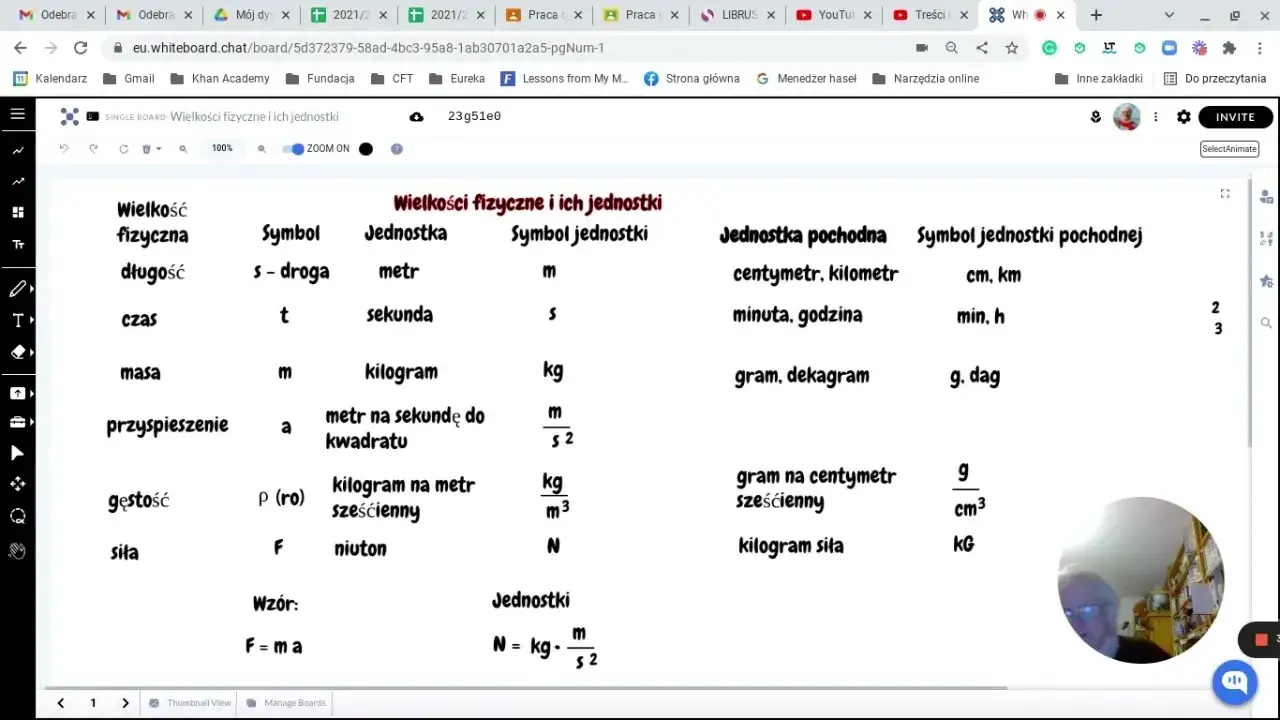Expand the pencil tool options arrow

31,288
